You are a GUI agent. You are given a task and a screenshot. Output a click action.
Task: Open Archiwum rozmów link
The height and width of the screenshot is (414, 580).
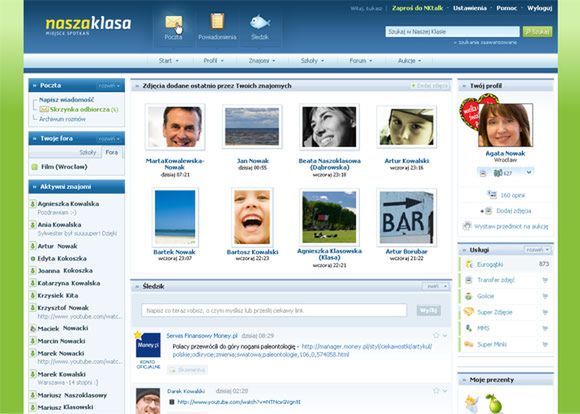[x=62, y=119]
